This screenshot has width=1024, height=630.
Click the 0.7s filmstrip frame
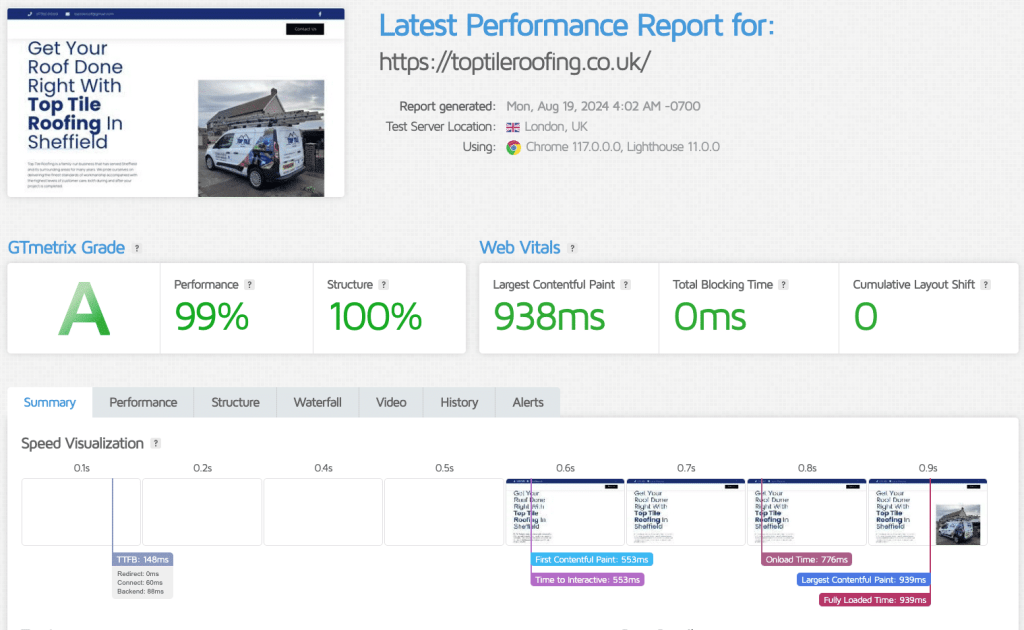(x=686, y=512)
